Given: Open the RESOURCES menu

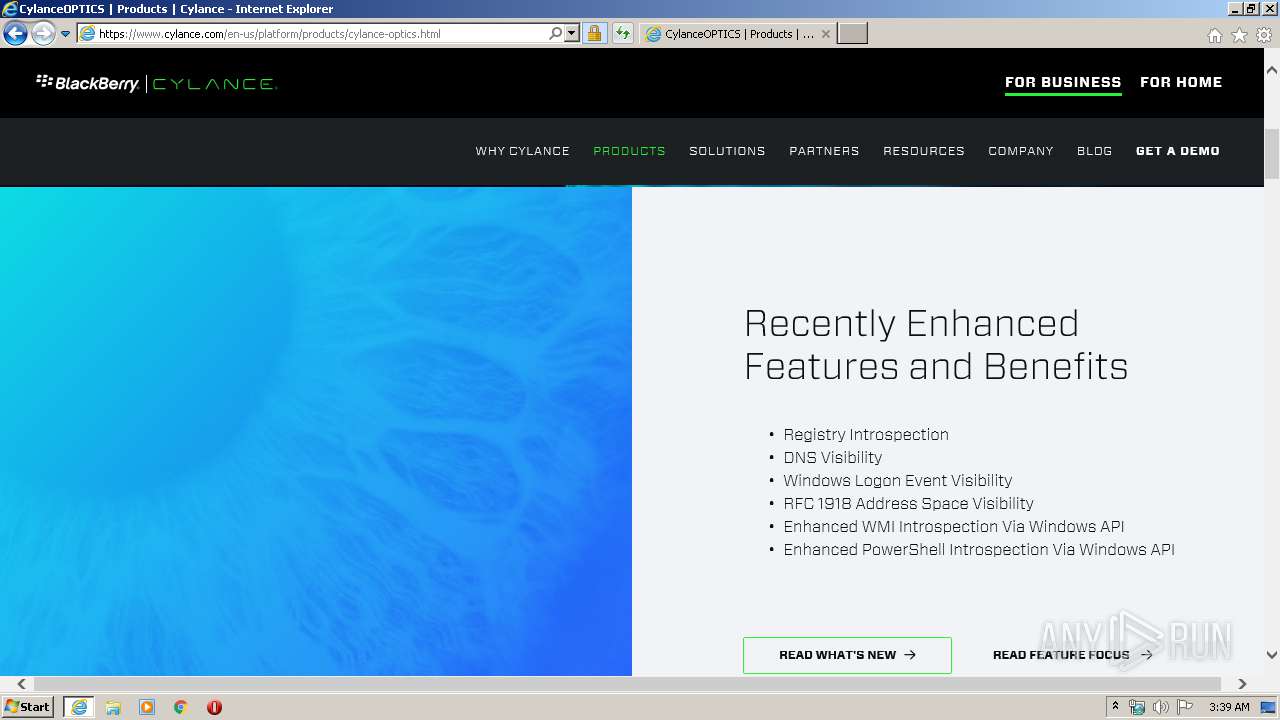Looking at the screenshot, I should pos(924,151).
